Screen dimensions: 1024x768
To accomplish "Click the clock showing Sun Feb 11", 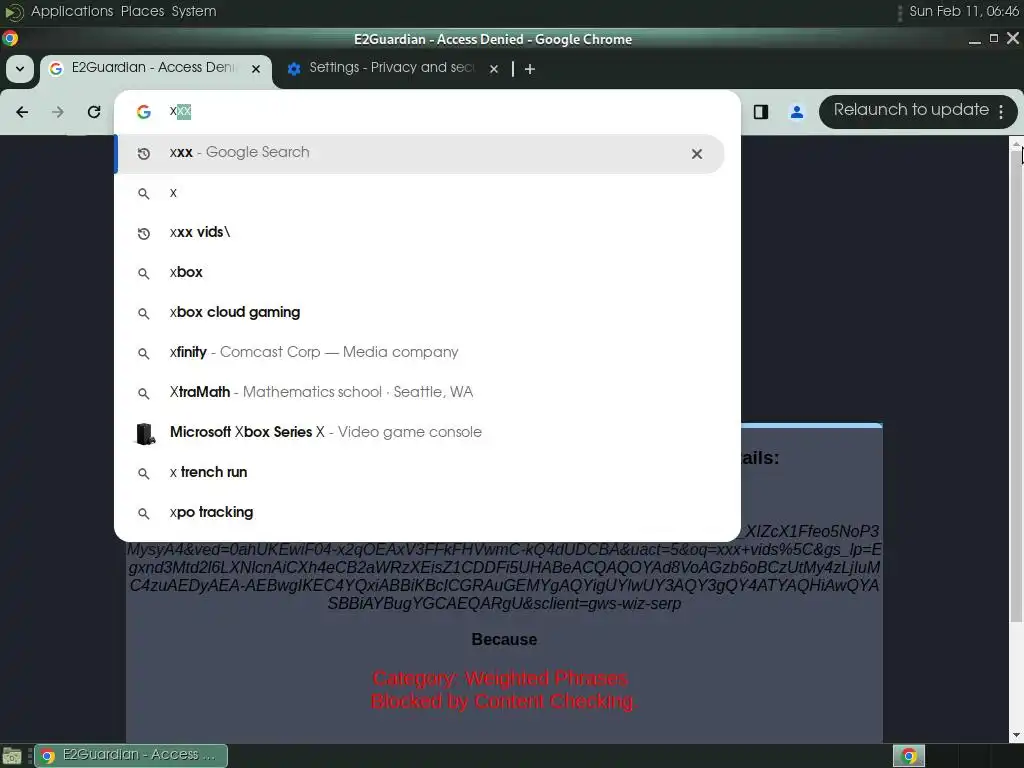I will point(963,11).
